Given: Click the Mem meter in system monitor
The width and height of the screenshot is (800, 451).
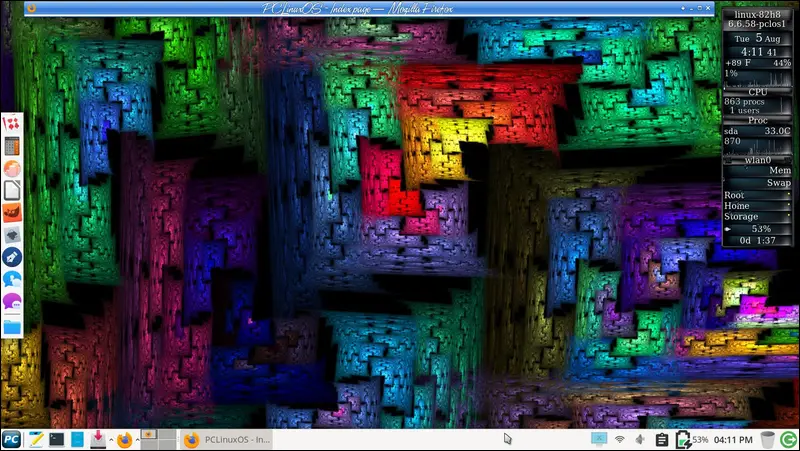Looking at the screenshot, I should pos(757,170).
